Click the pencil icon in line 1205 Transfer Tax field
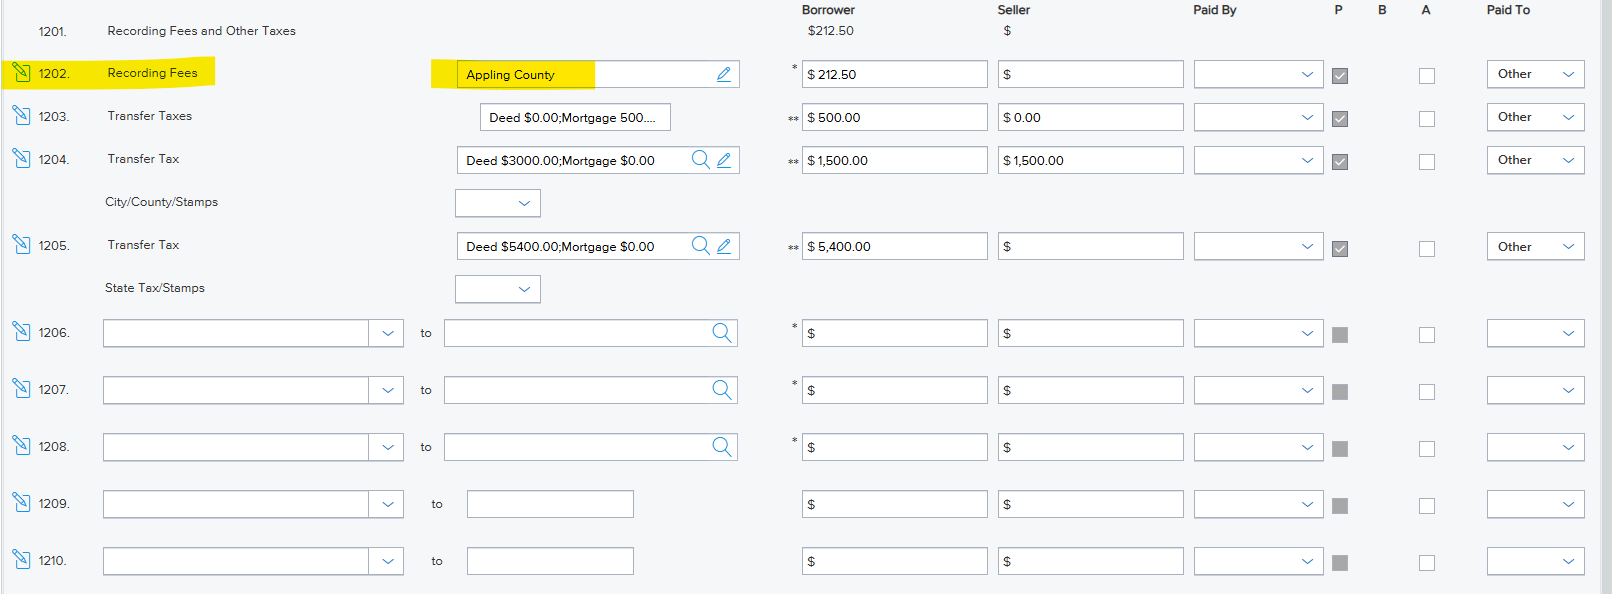 (724, 246)
